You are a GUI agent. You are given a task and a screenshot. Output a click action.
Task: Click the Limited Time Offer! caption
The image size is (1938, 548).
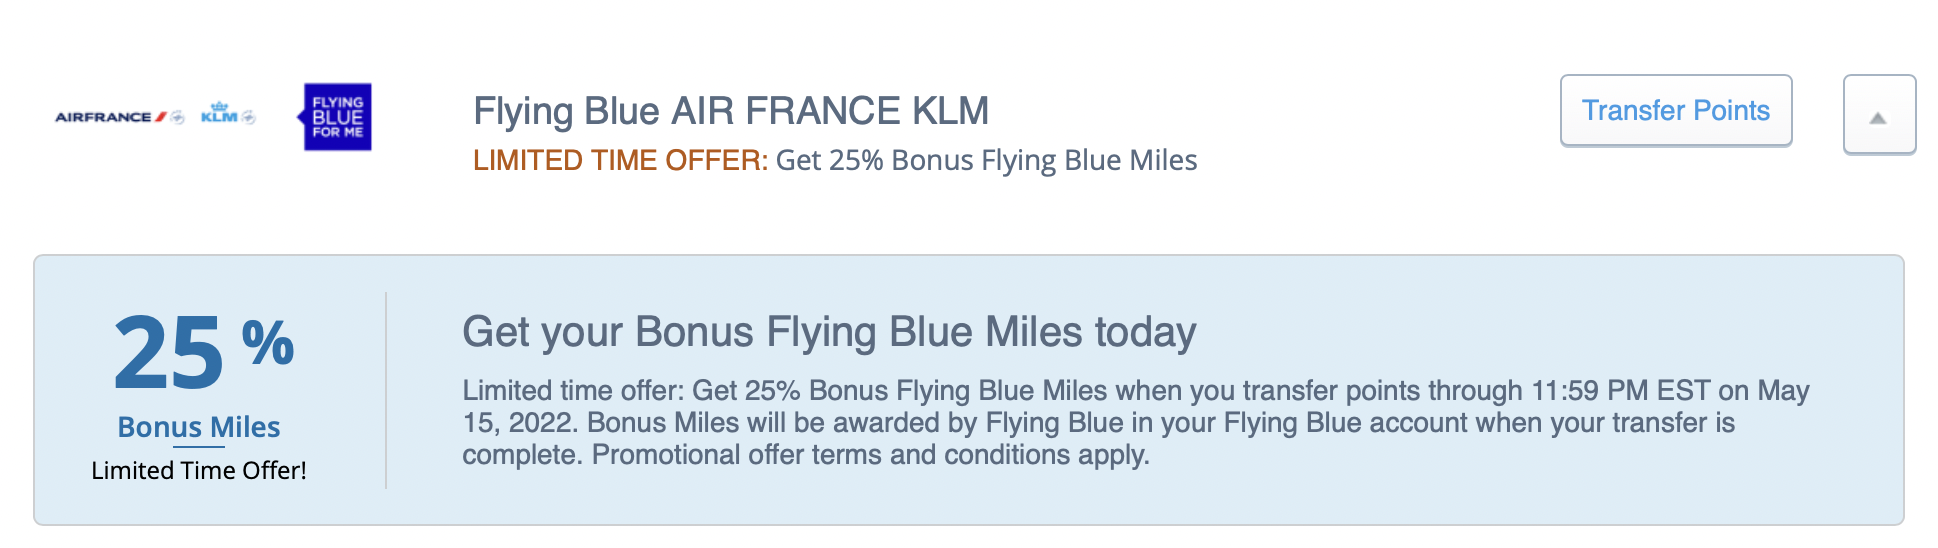(199, 471)
